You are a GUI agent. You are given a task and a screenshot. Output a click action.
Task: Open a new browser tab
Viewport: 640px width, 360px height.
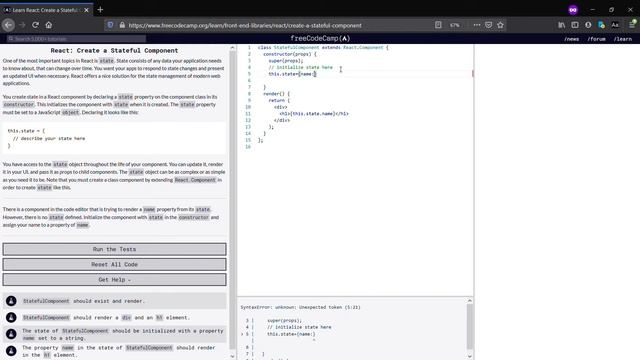(100, 9)
